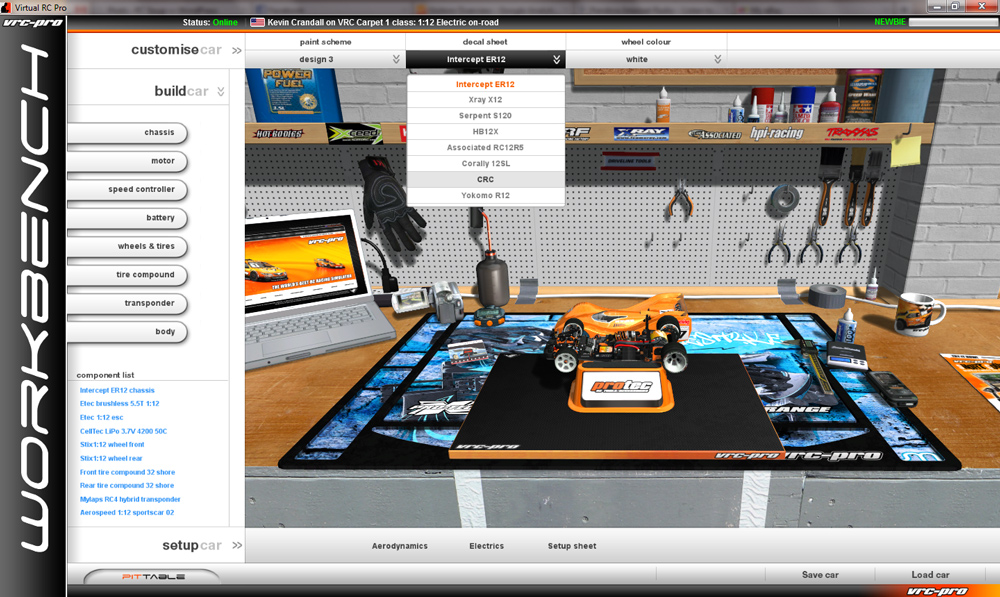Image resolution: width=1000 pixels, height=597 pixels.
Task: Click Mylaps RC4 hybrid transponder link
Action: [130, 499]
